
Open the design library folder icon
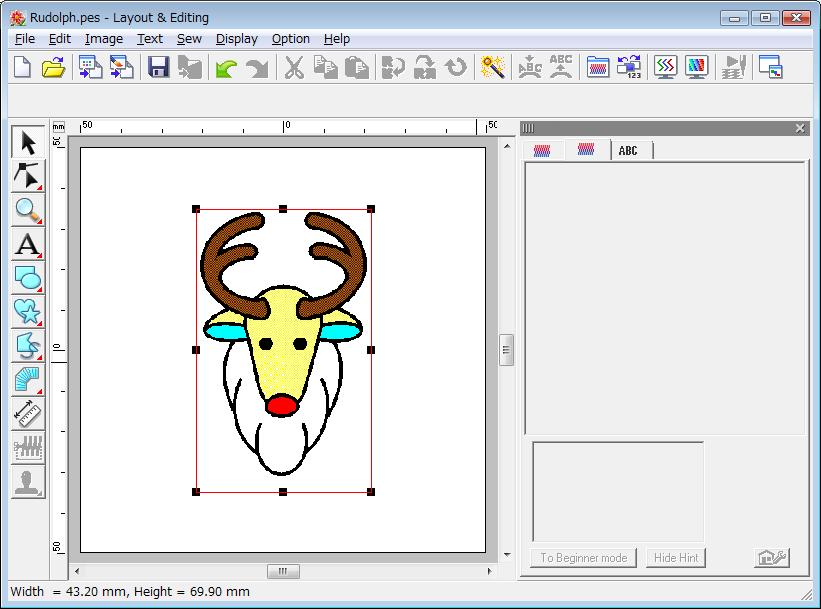point(597,68)
